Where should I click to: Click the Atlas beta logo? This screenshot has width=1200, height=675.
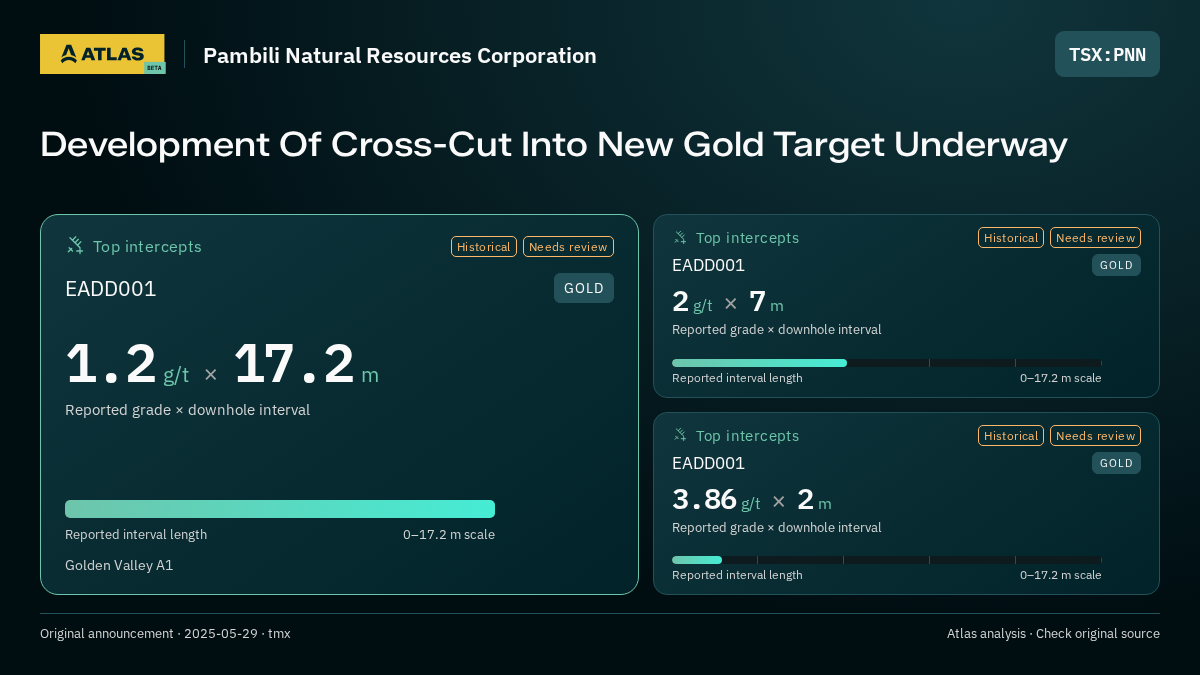[x=102, y=54]
